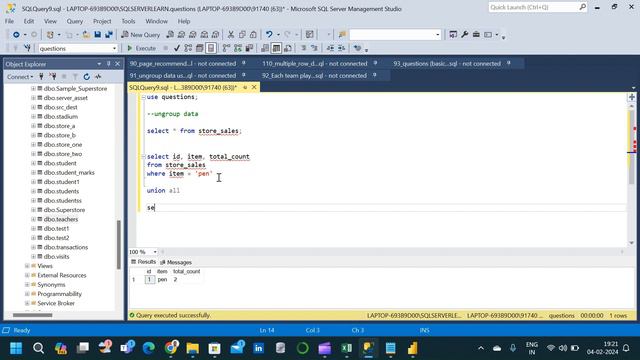Open Object Explorer window position dropdown arrow
The height and width of the screenshot is (360, 640).
99,64
